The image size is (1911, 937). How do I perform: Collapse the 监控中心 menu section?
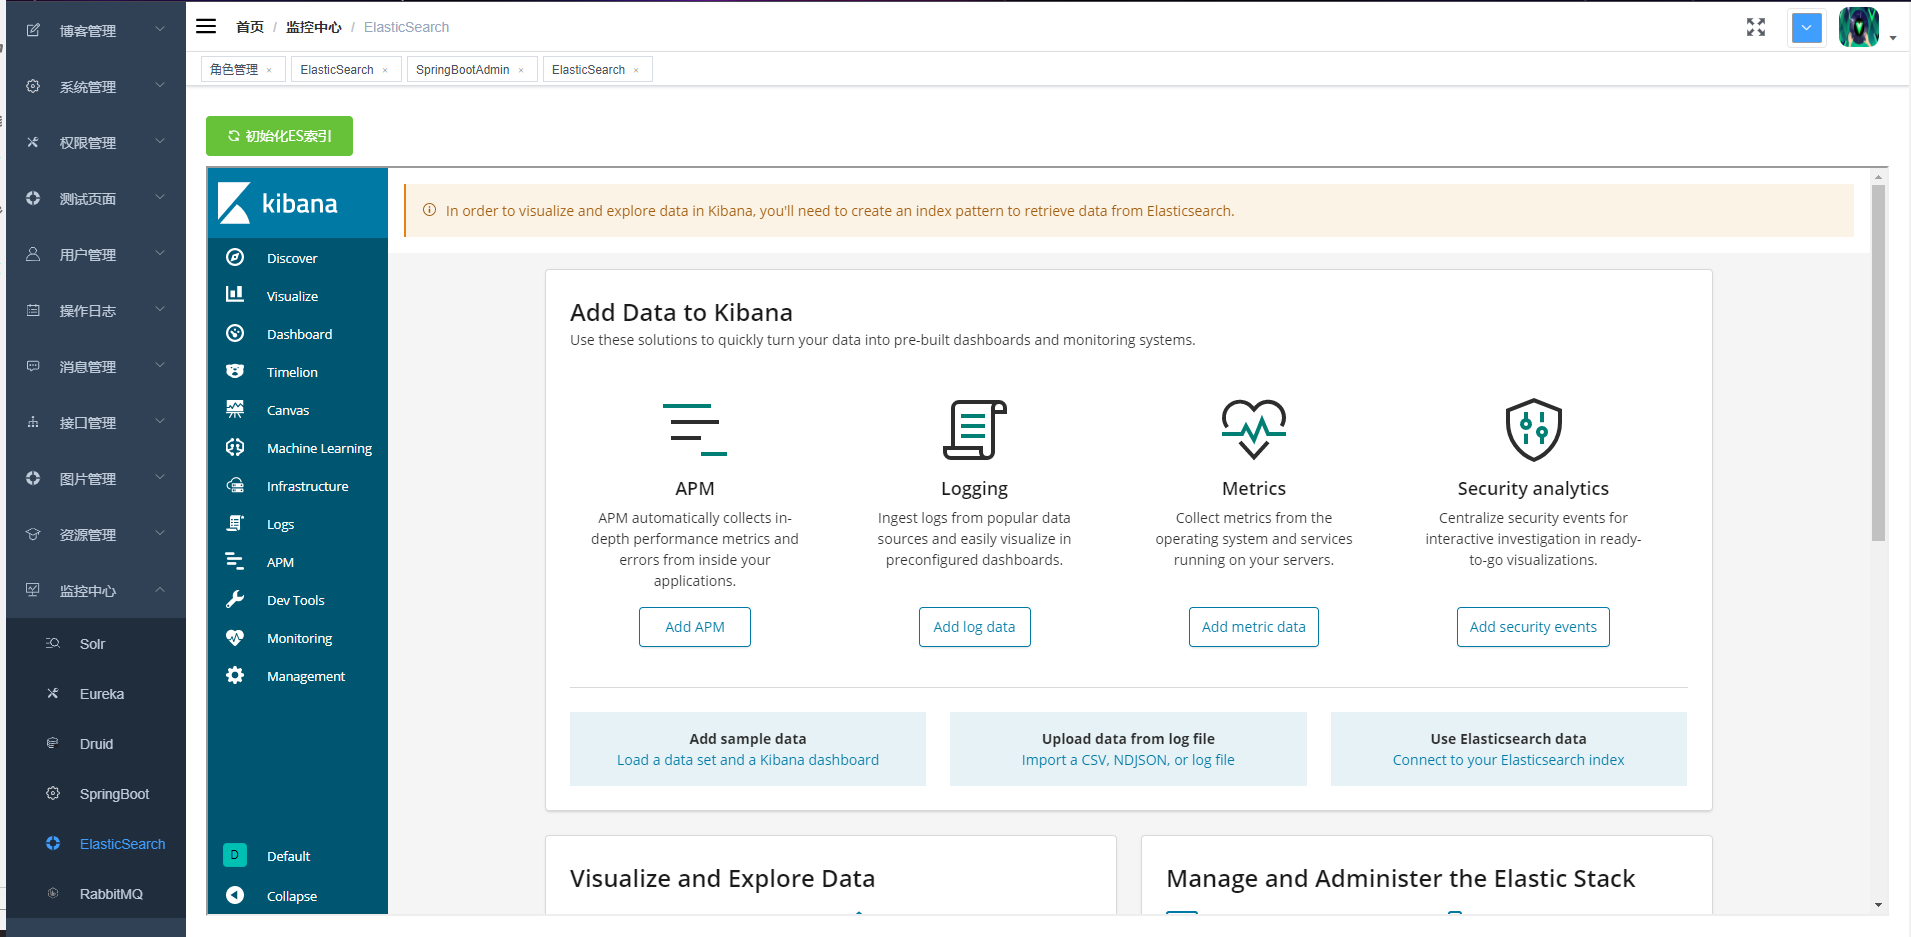(96, 590)
